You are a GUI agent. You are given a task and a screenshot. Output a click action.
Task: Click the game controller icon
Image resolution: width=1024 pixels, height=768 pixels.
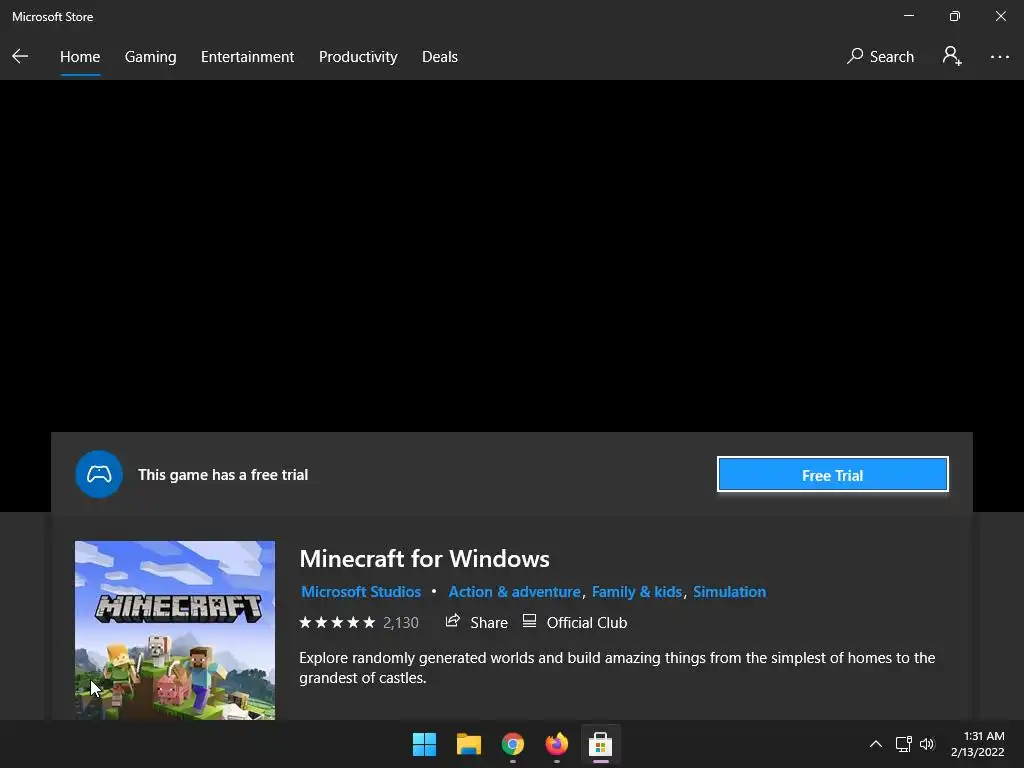click(x=99, y=474)
